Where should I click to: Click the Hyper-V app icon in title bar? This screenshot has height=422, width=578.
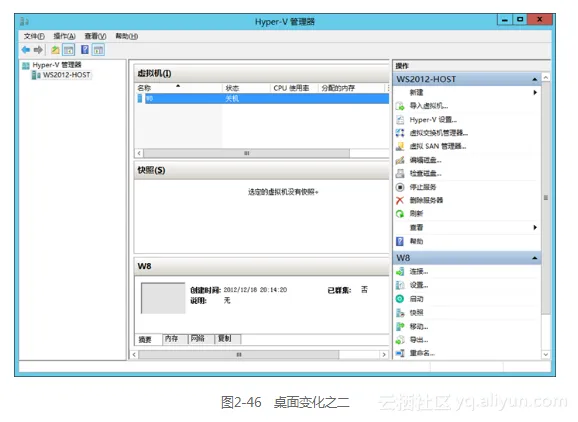pyautogui.click(x=24, y=21)
